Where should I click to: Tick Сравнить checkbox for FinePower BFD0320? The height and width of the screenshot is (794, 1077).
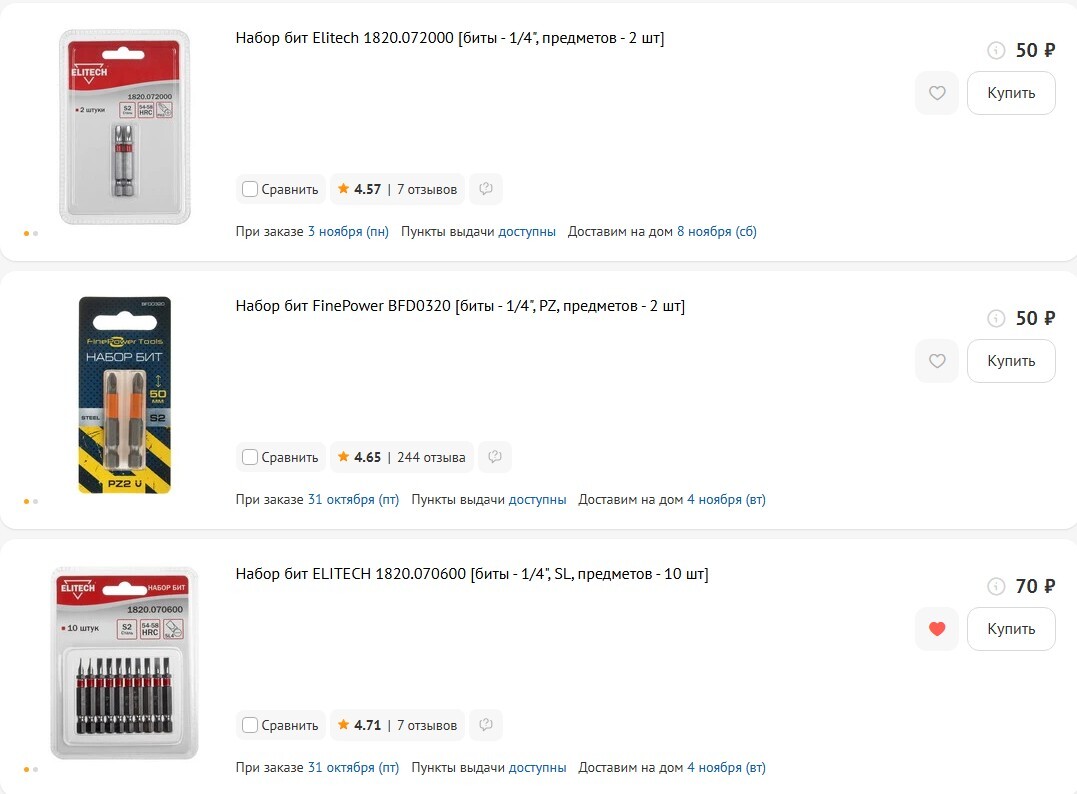coord(251,457)
